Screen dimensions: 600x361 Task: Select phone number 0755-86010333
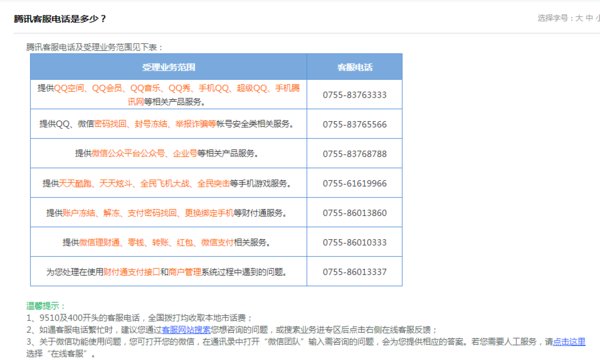[x=354, y=242]
